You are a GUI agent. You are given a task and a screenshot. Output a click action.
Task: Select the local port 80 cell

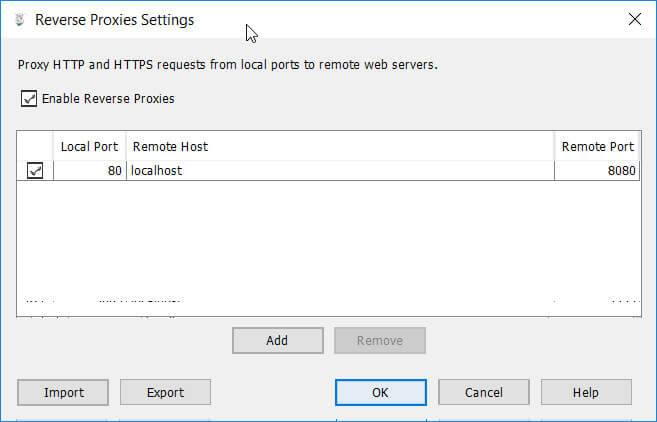point(89,171)
